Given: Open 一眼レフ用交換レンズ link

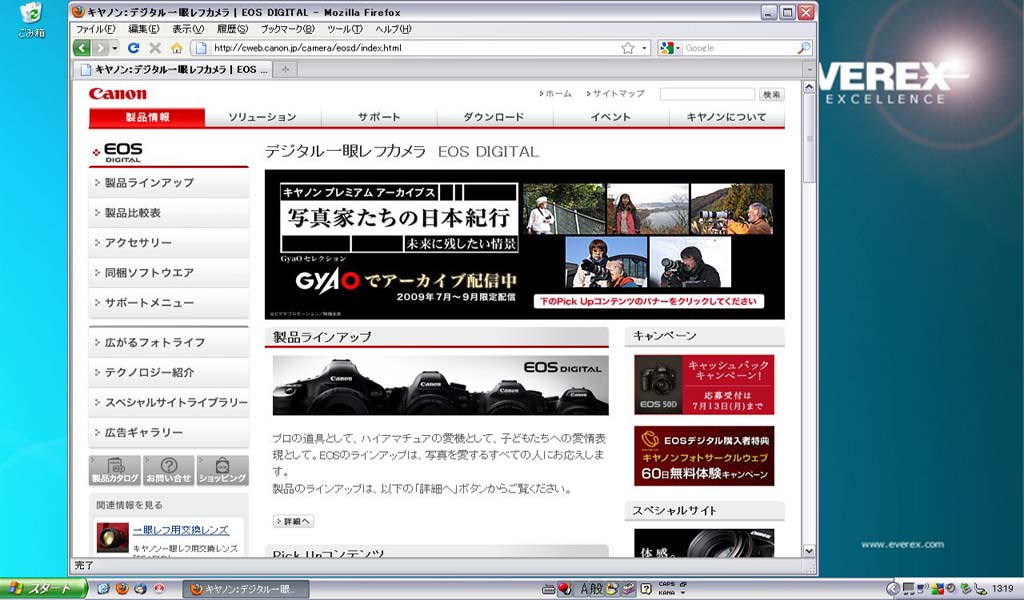Looking at the screenshot, I should coord(181,530).
